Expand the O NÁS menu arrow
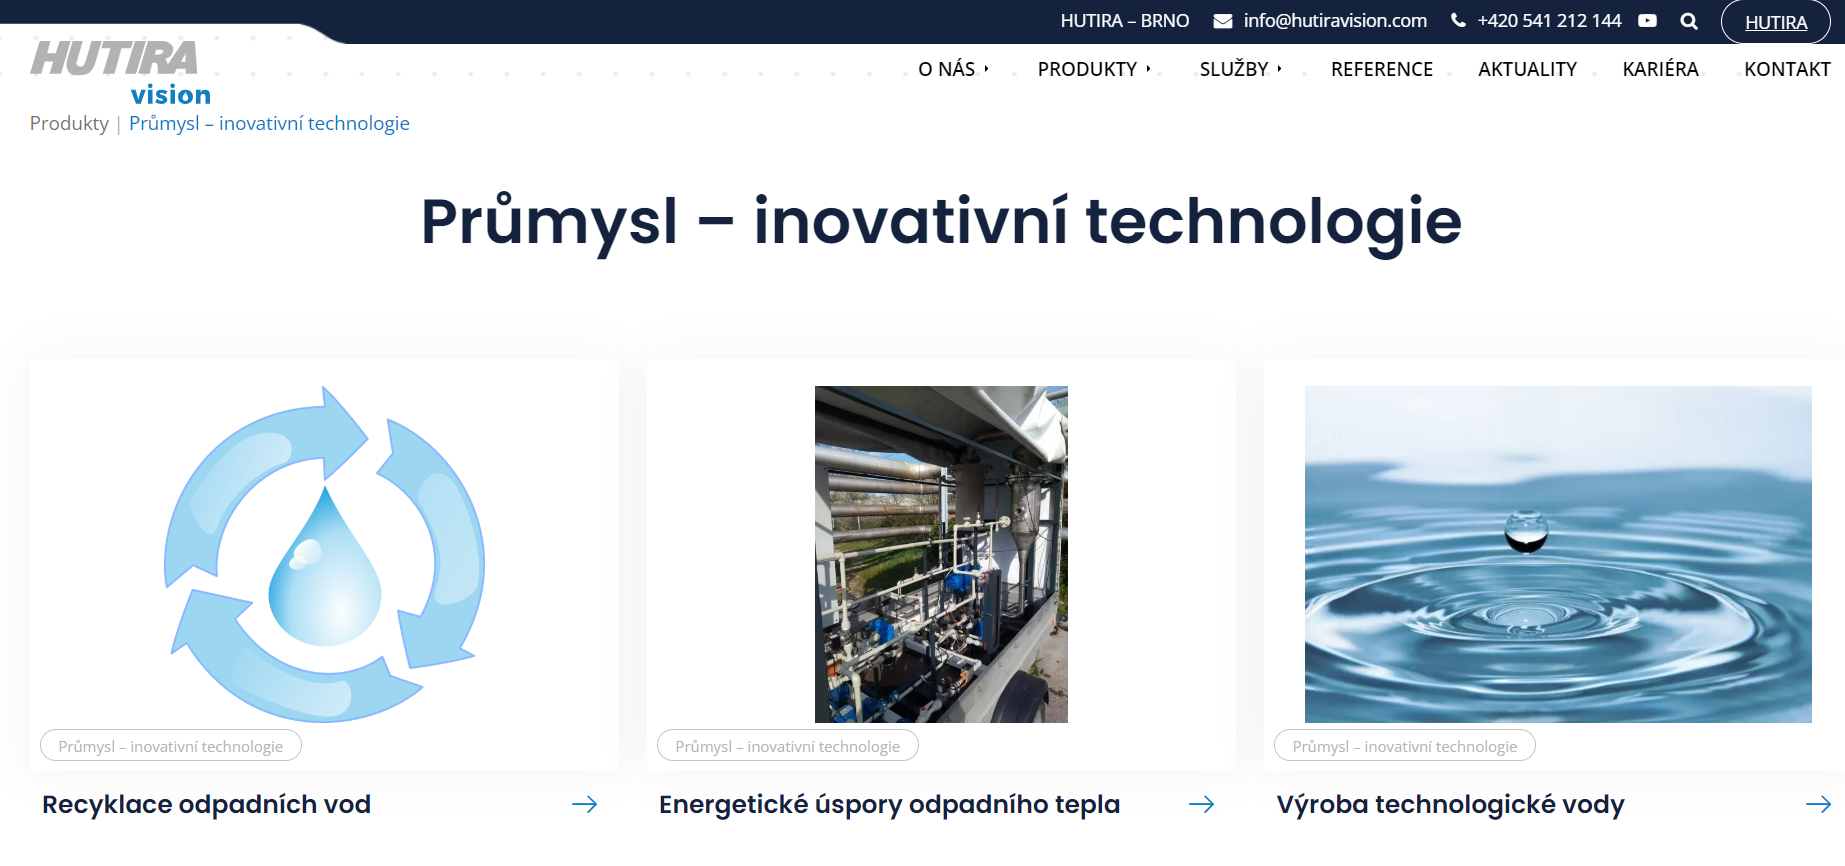Viewport: 1845px width, 866px height. pos(986,69)
